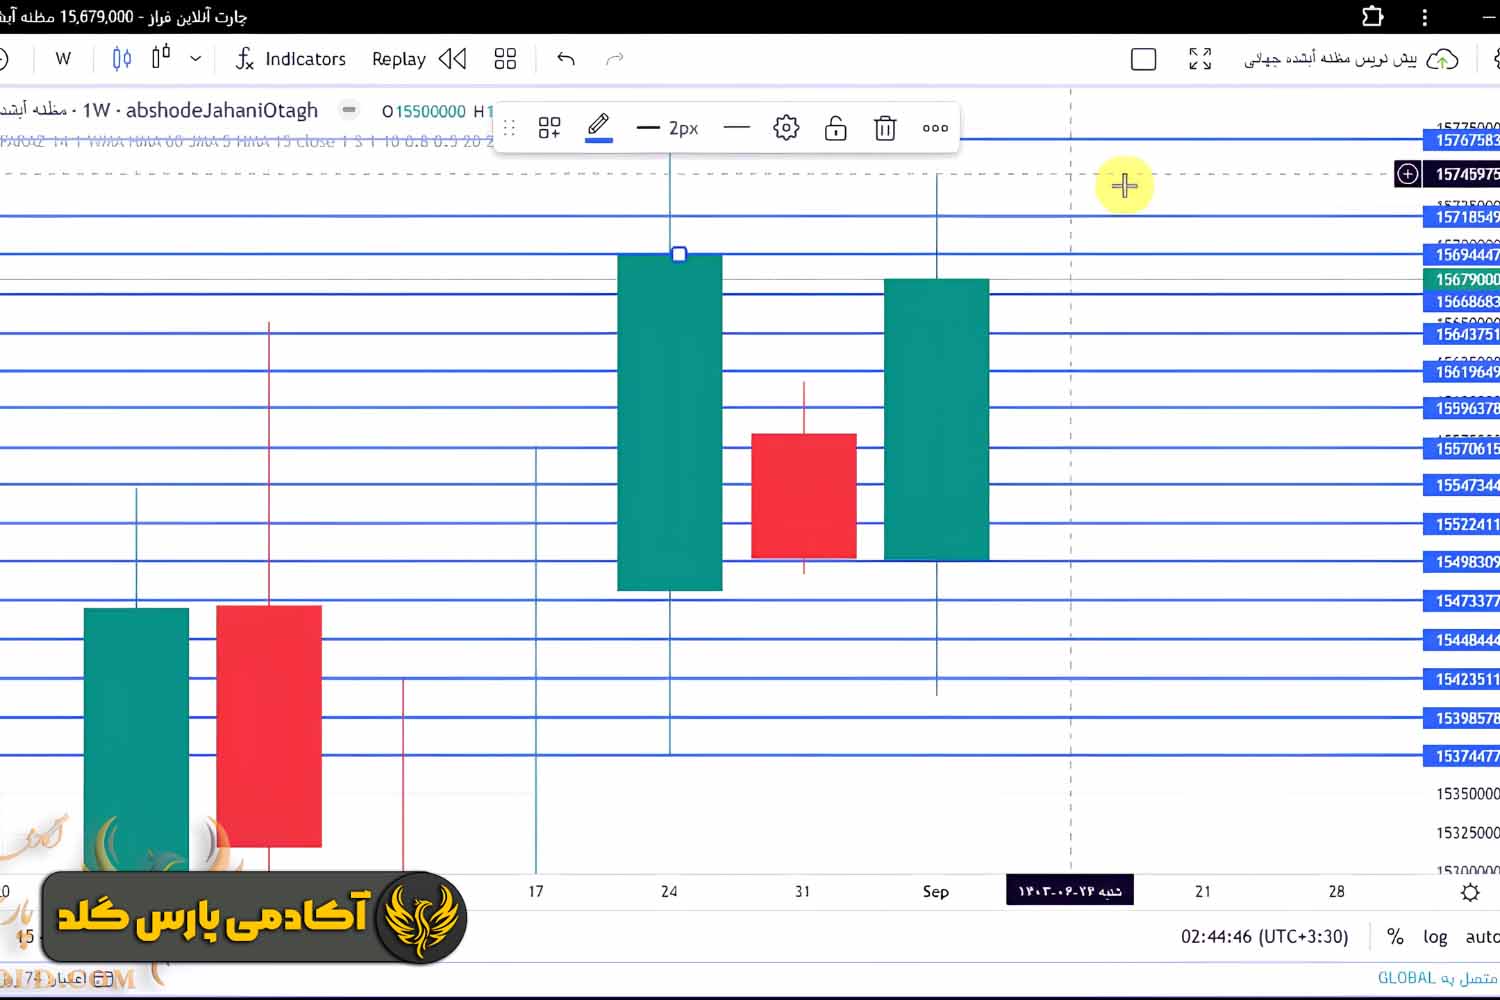The image size is (1500, 1000).
Task: Click the hollow candles icon beside the candlestick icon
Action: [x=160, y=58]
